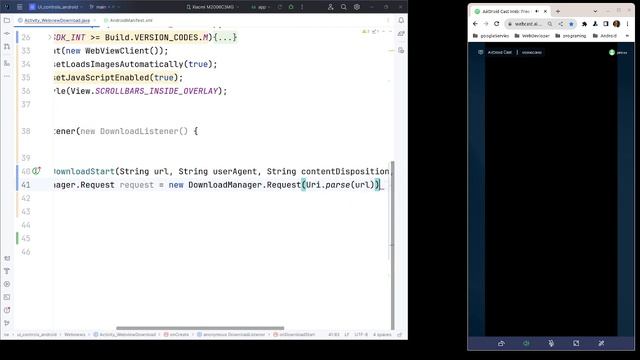Image resolution: width=640 pixels, height=360 pixels.
Task: Toggle the bookmark star in Chrome
Action: pos(571,24)
